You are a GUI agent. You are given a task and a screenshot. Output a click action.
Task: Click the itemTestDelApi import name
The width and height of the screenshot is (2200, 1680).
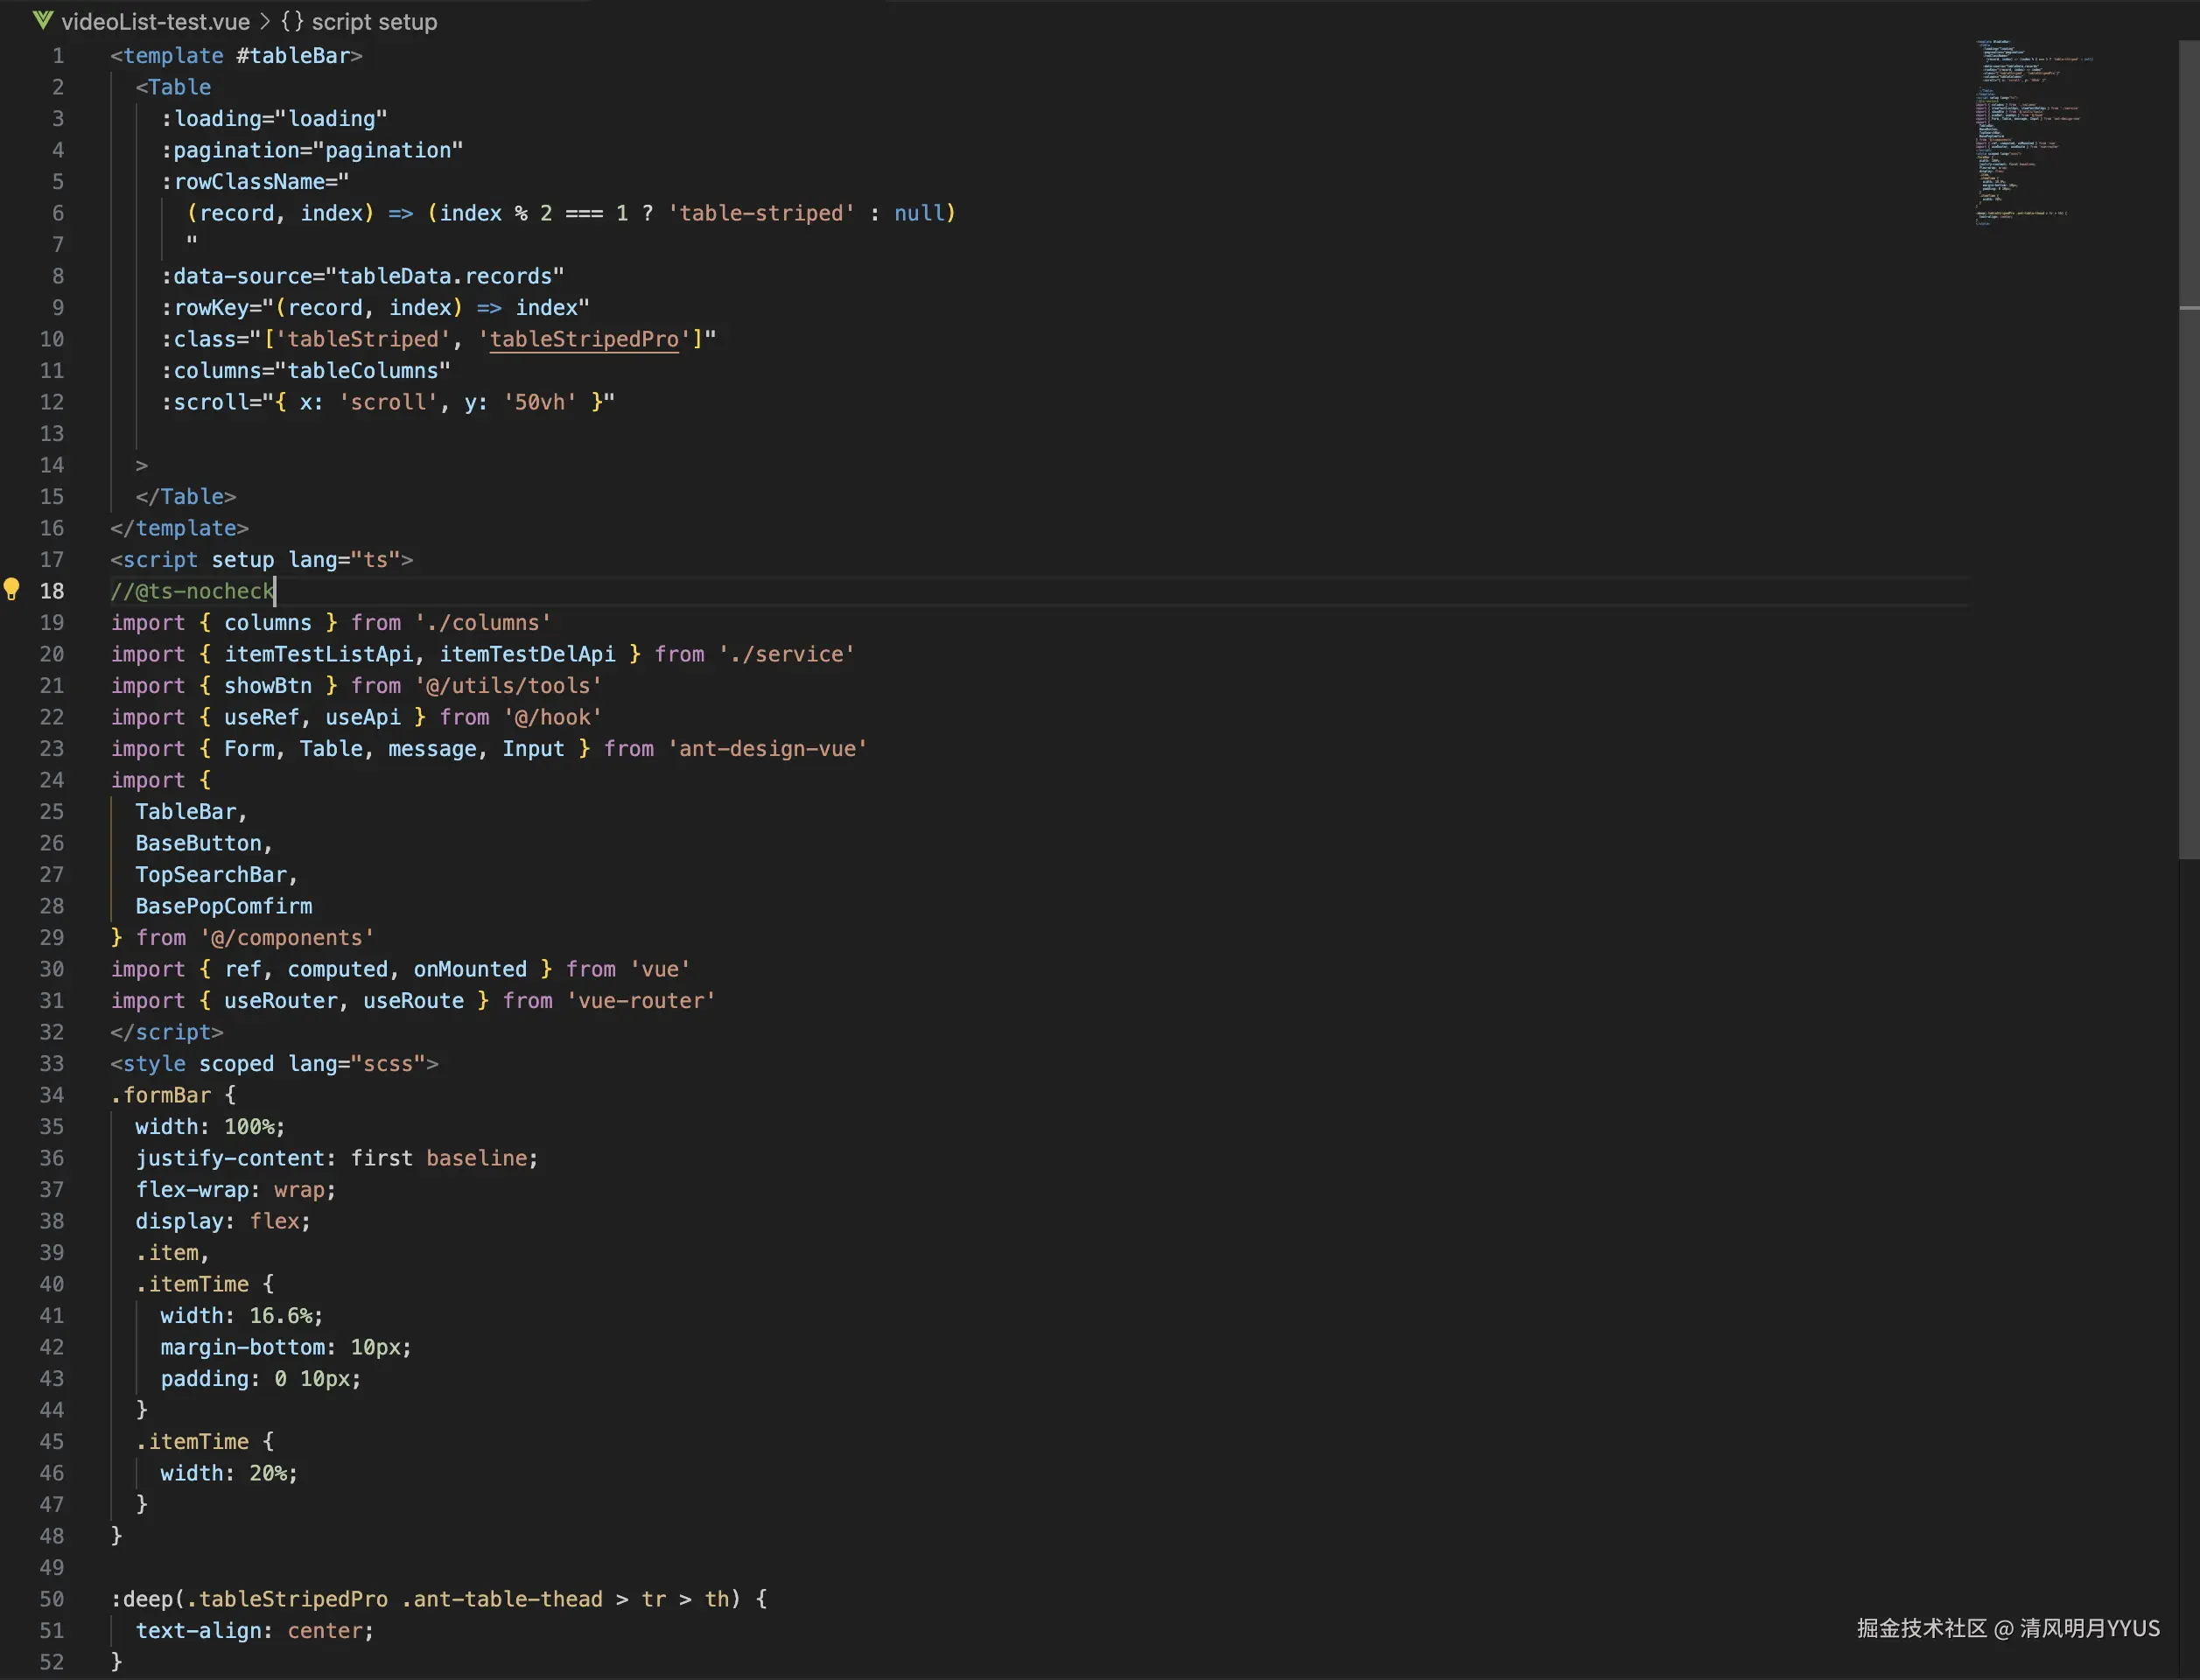527,654
